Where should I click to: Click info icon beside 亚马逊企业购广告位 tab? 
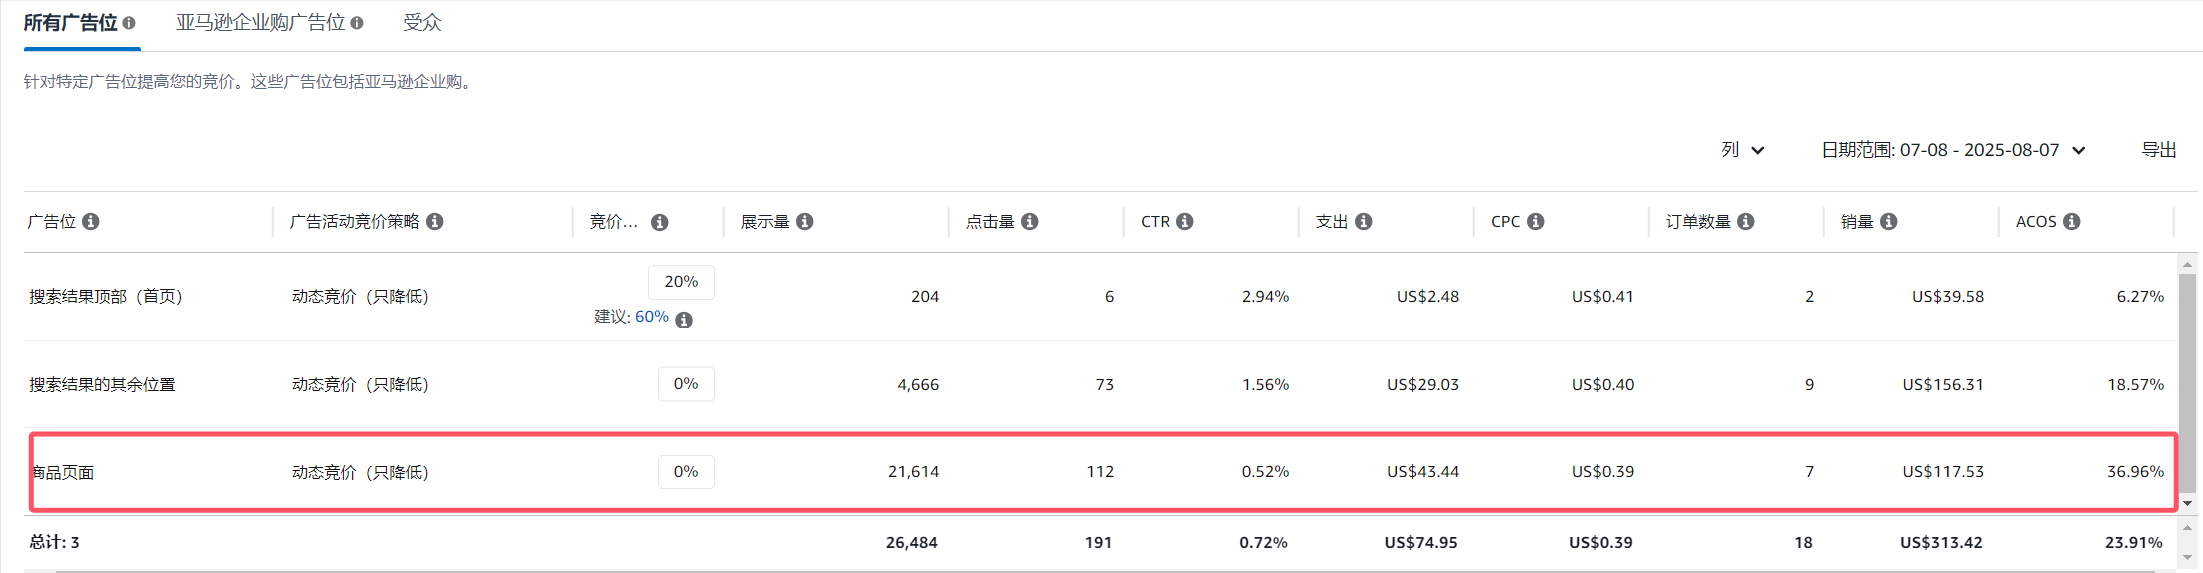[x=357, y=23]
